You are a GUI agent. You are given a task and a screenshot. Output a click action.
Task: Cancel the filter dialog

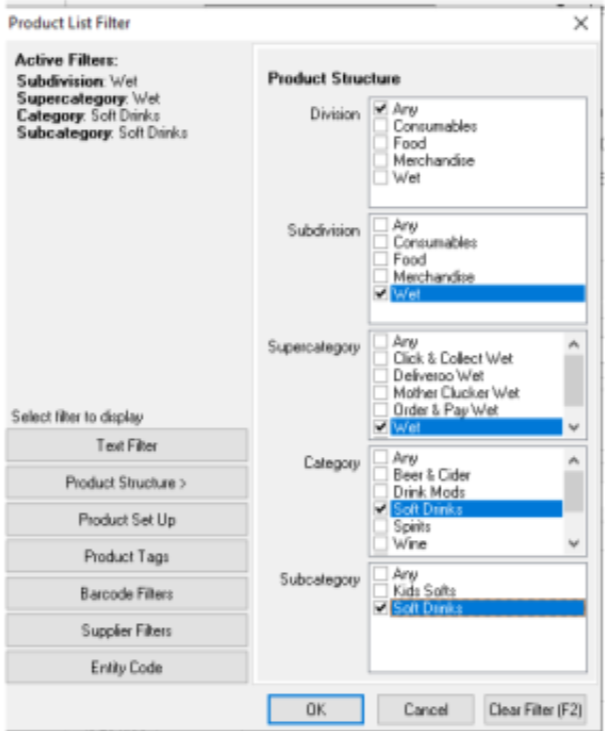click(426, 710)
